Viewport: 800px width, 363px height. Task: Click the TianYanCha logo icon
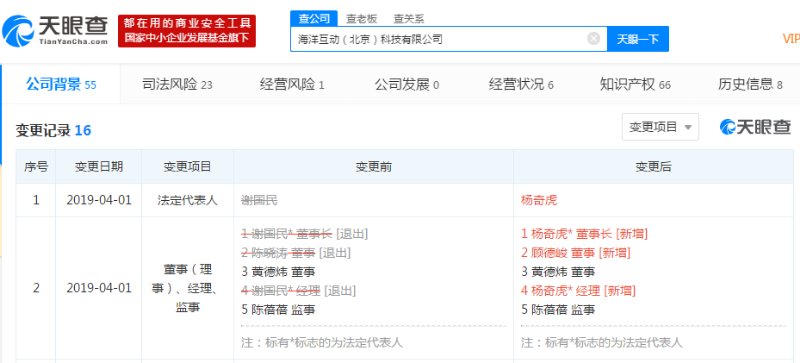point(18,31)
